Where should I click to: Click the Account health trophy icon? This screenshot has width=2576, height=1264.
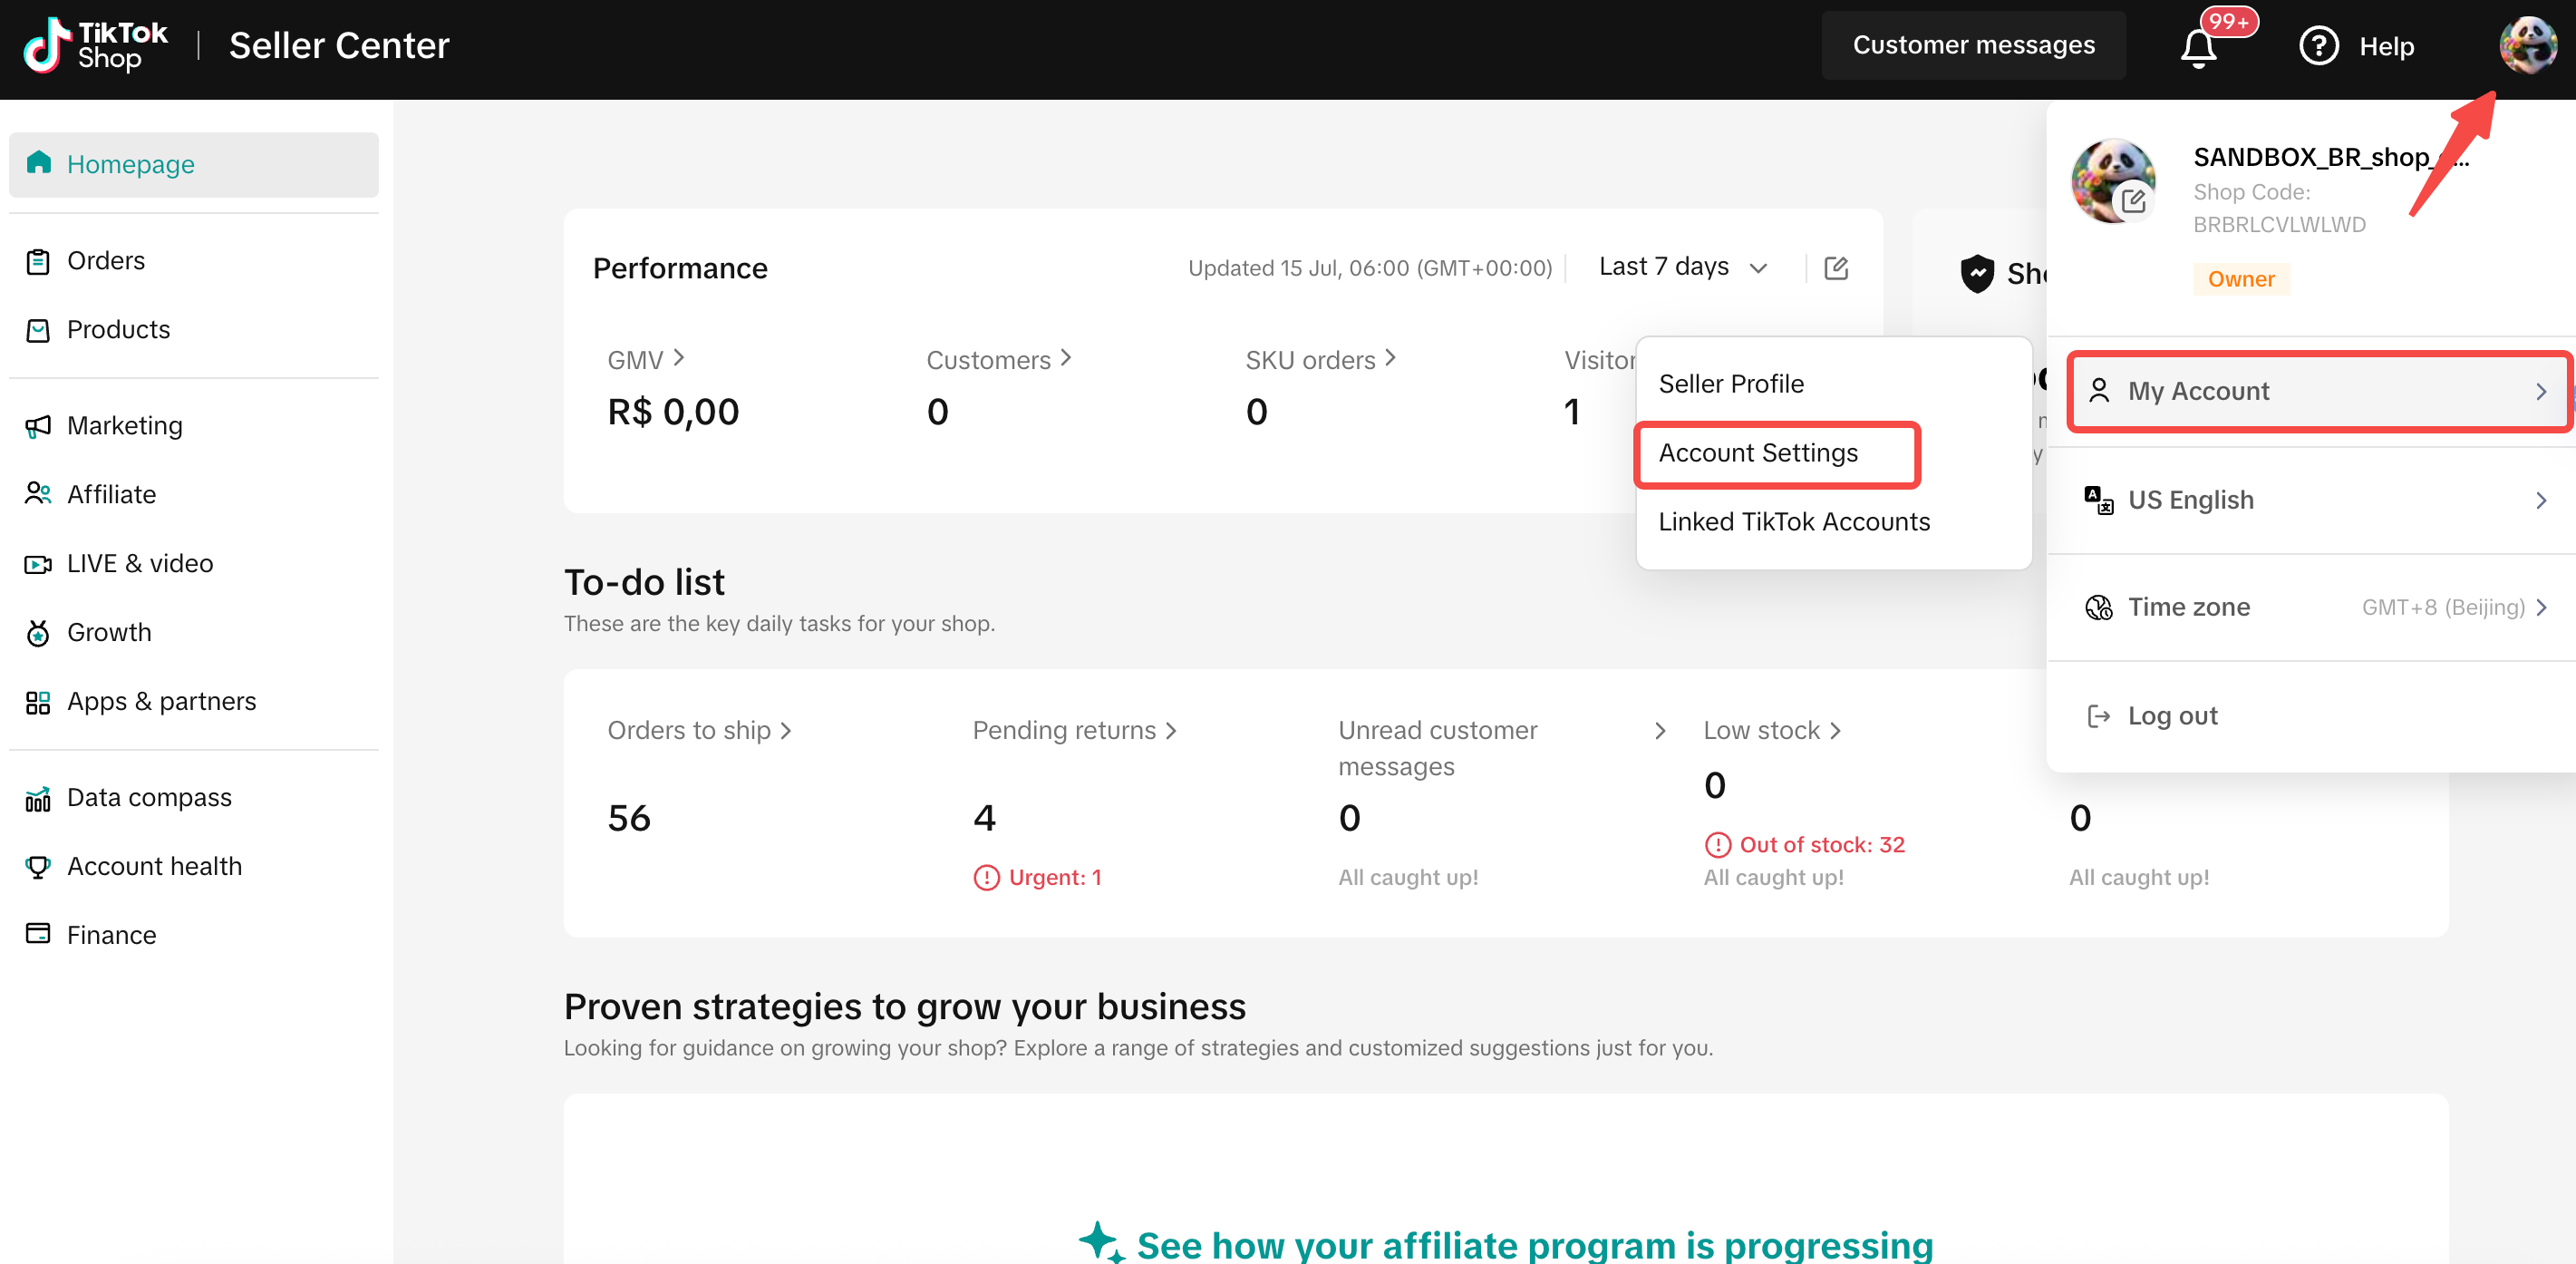[38, 867]
